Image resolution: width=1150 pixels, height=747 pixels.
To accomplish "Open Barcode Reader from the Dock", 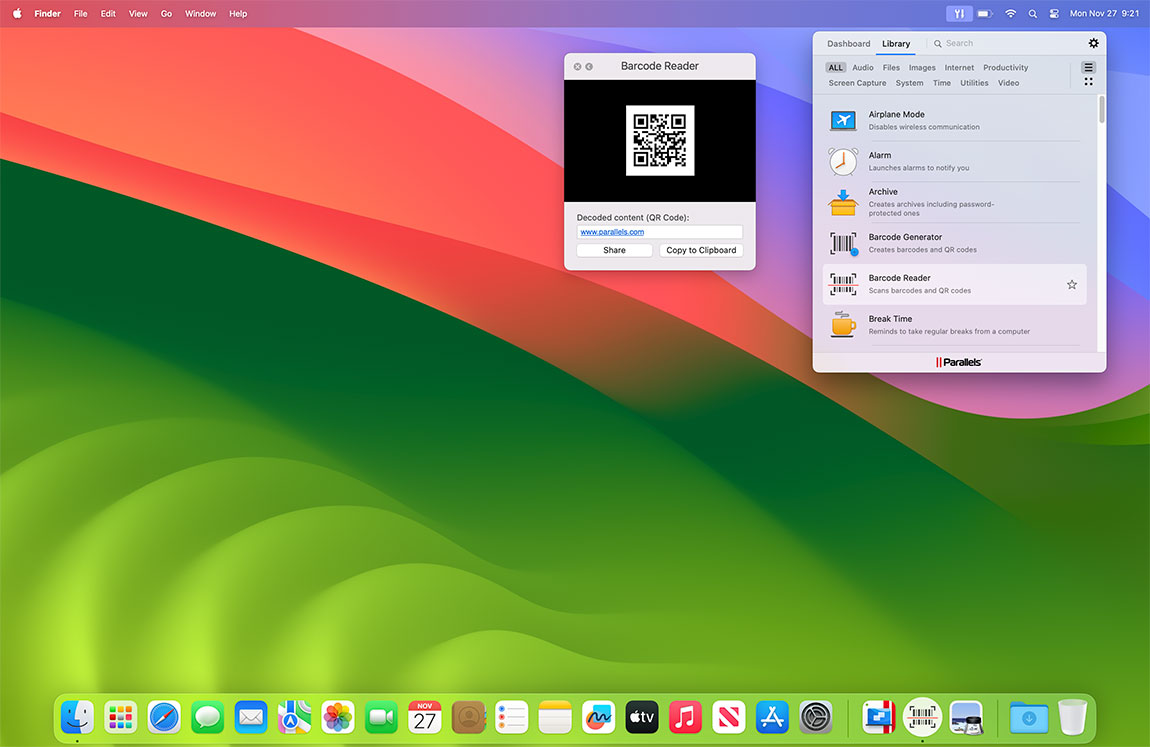I will 921,717.
